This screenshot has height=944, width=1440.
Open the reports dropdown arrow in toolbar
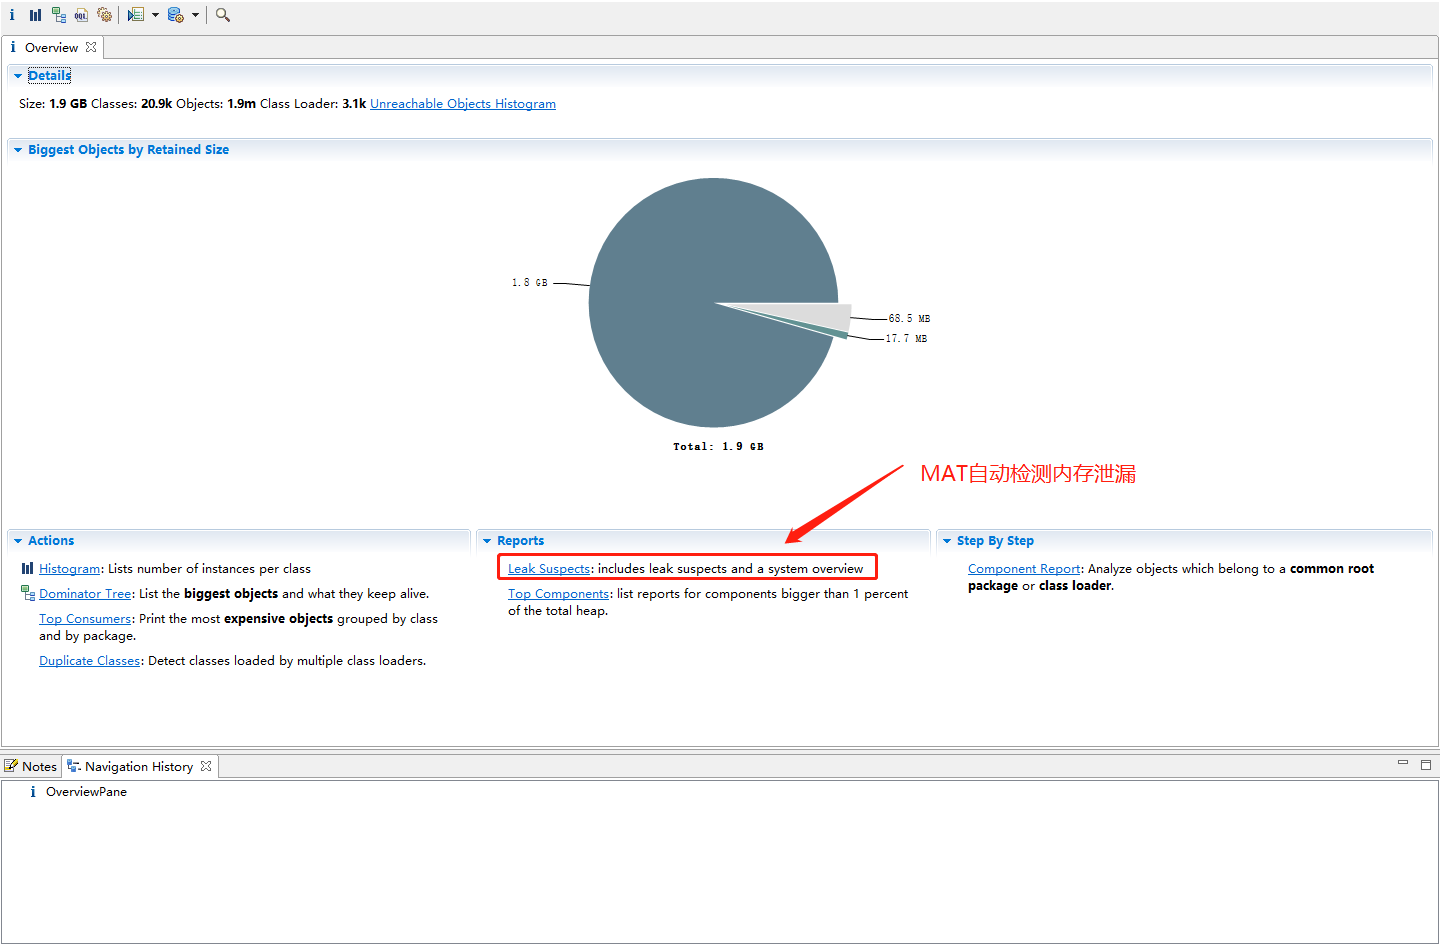coord(155,15)
